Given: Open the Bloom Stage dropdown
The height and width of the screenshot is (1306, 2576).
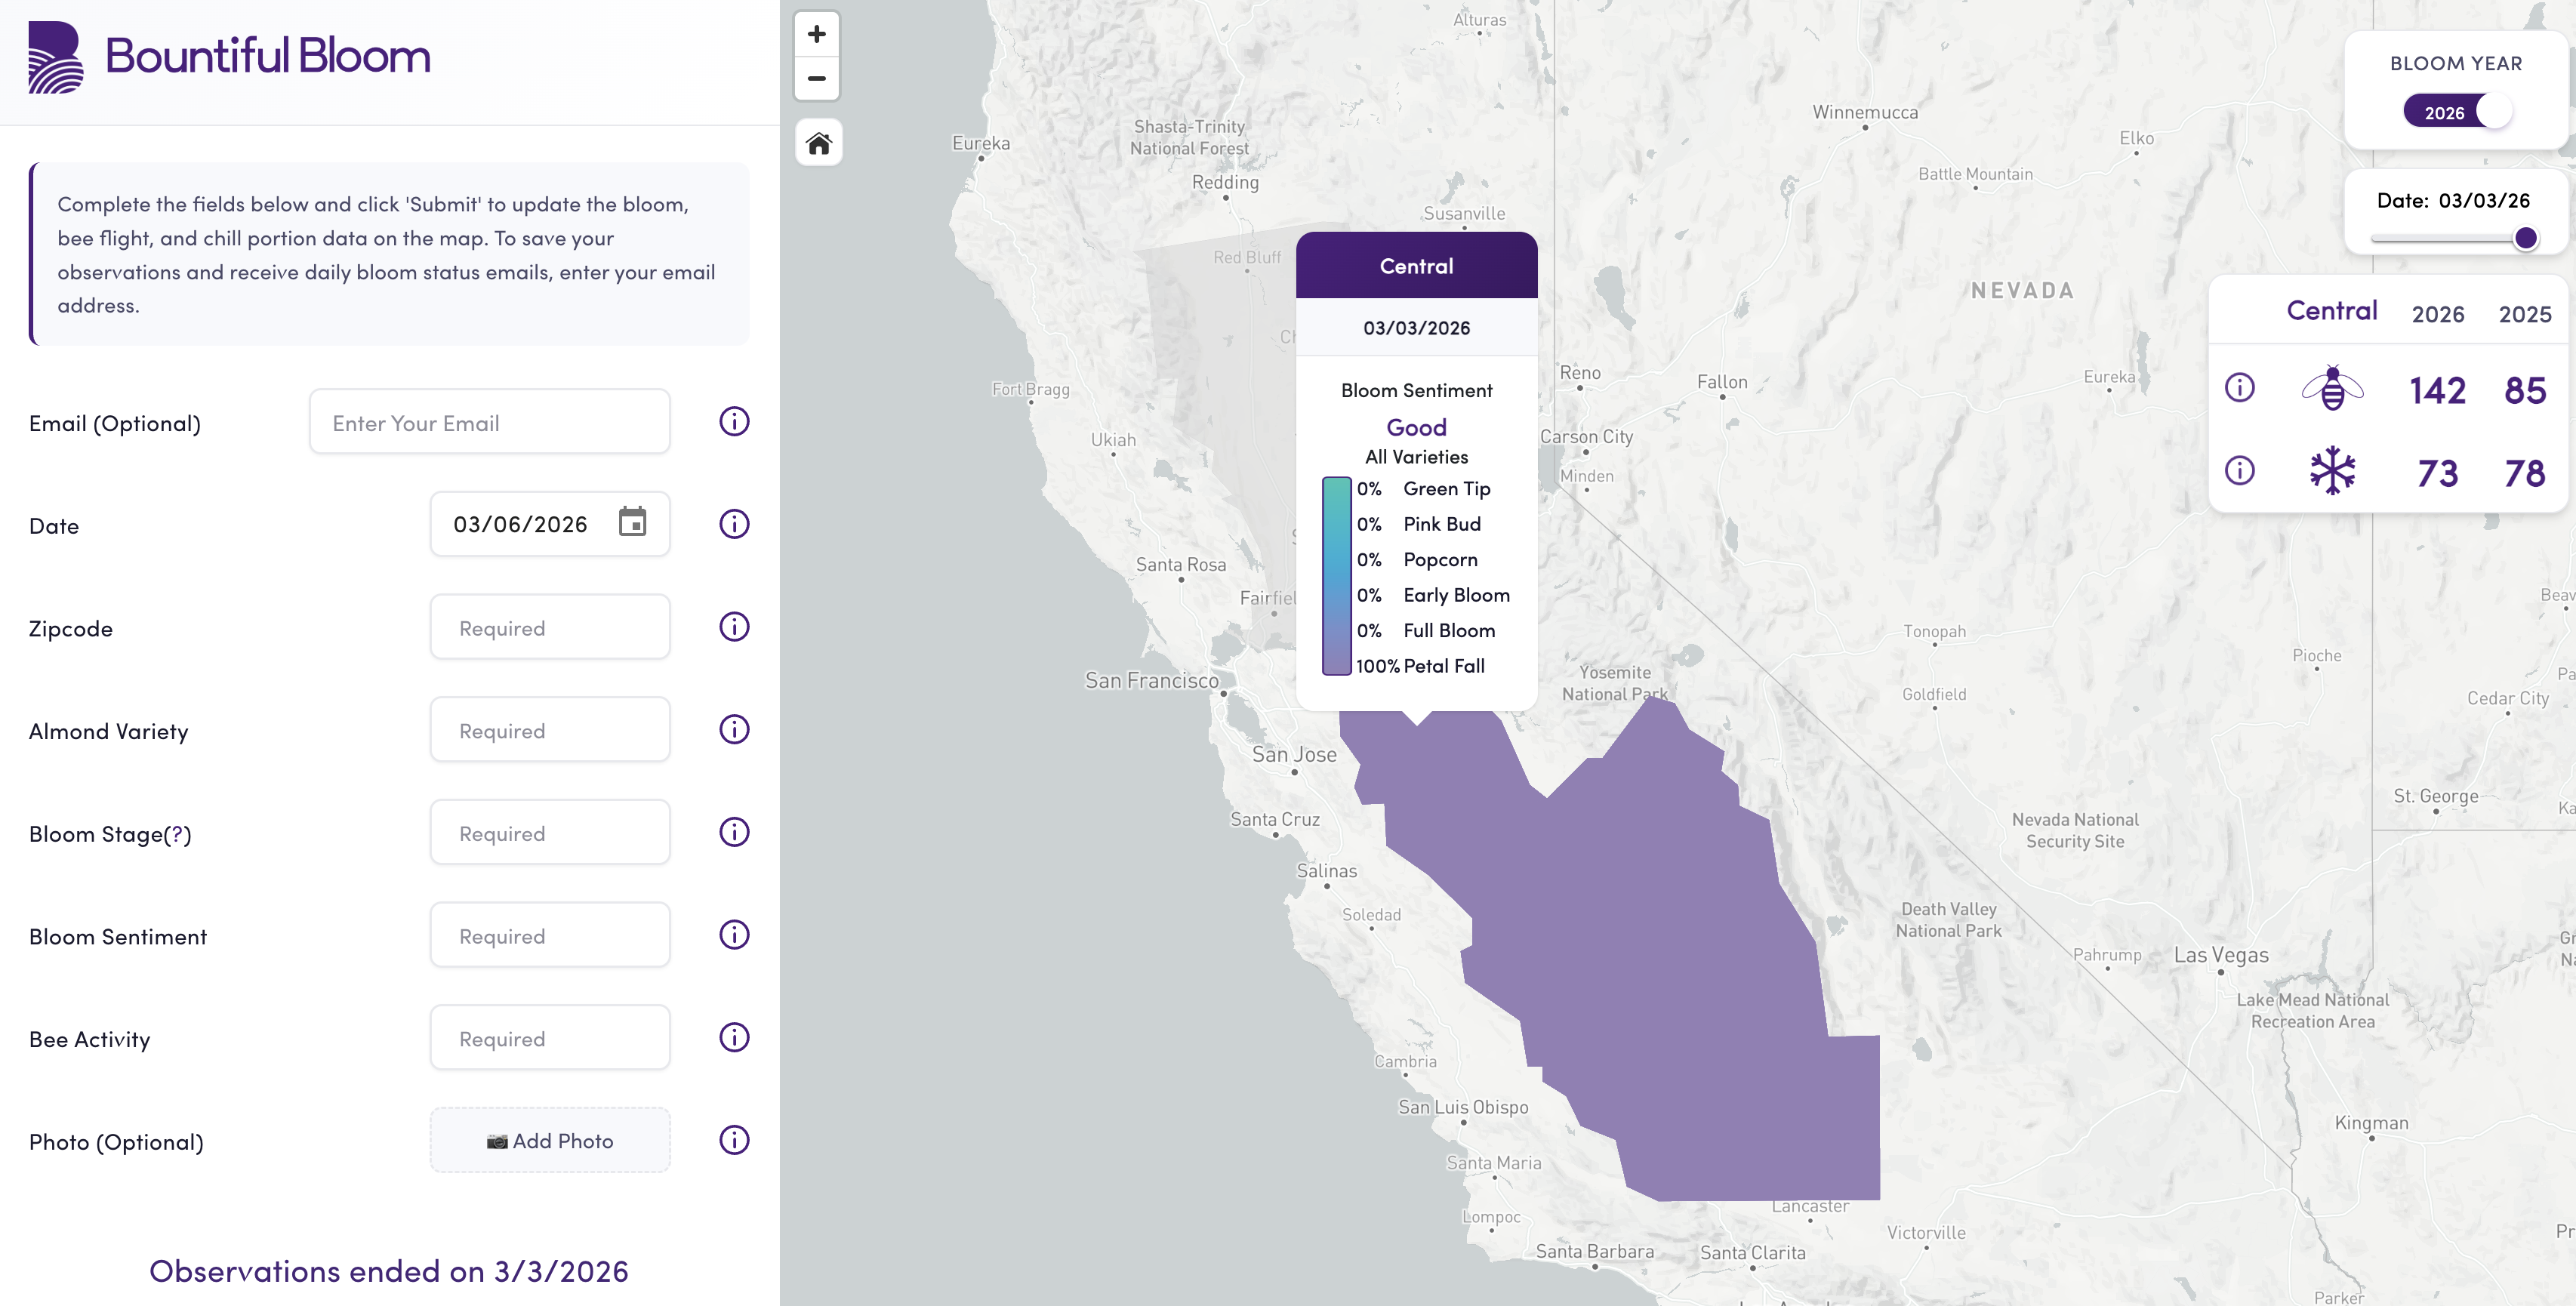Looking at the screenshot, I should point(550,833).
